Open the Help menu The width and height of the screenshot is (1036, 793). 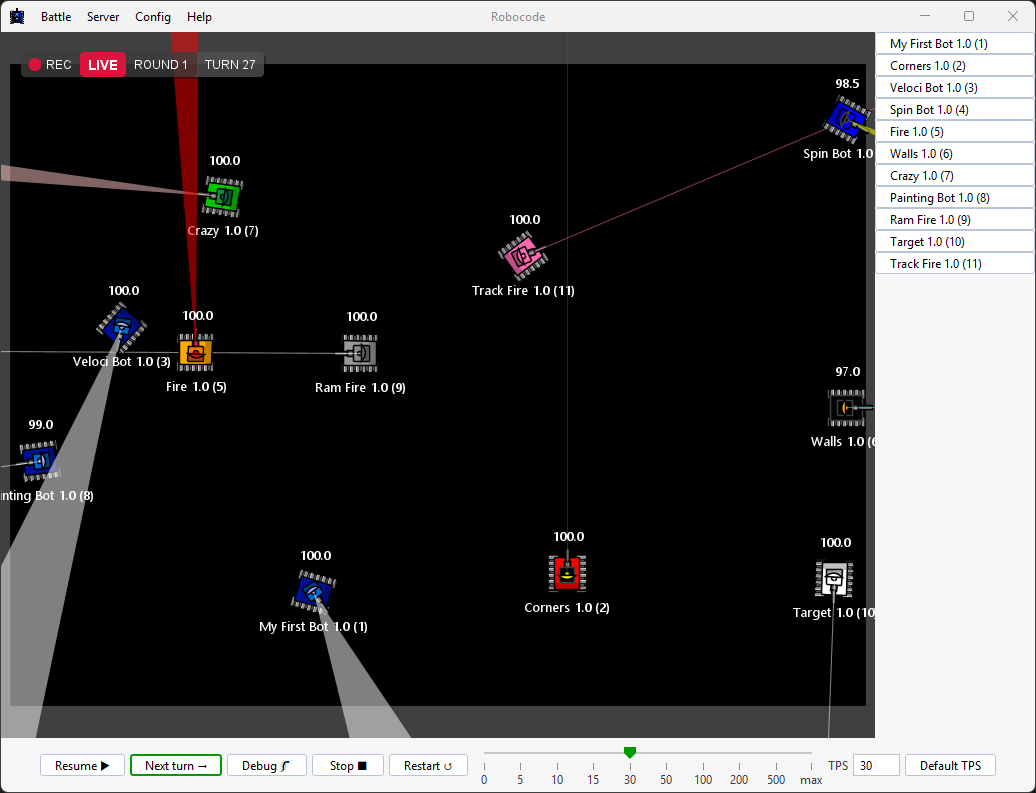(x=199, y=17)
